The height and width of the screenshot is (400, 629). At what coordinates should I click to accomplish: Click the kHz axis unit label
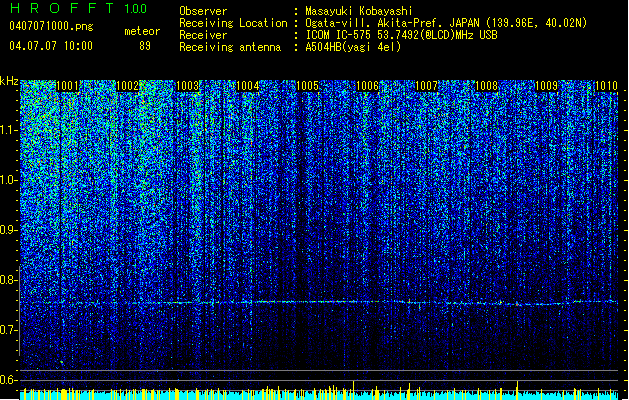(x=9, y=81)
